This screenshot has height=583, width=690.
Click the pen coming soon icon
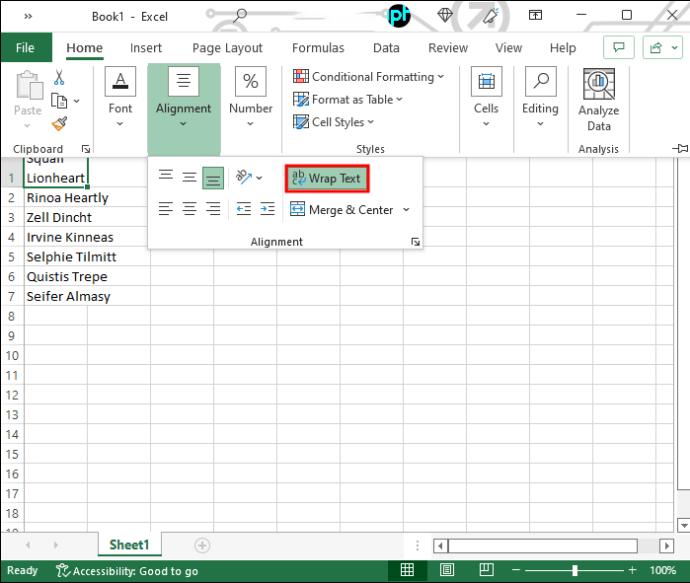click(x=490, y=15)
